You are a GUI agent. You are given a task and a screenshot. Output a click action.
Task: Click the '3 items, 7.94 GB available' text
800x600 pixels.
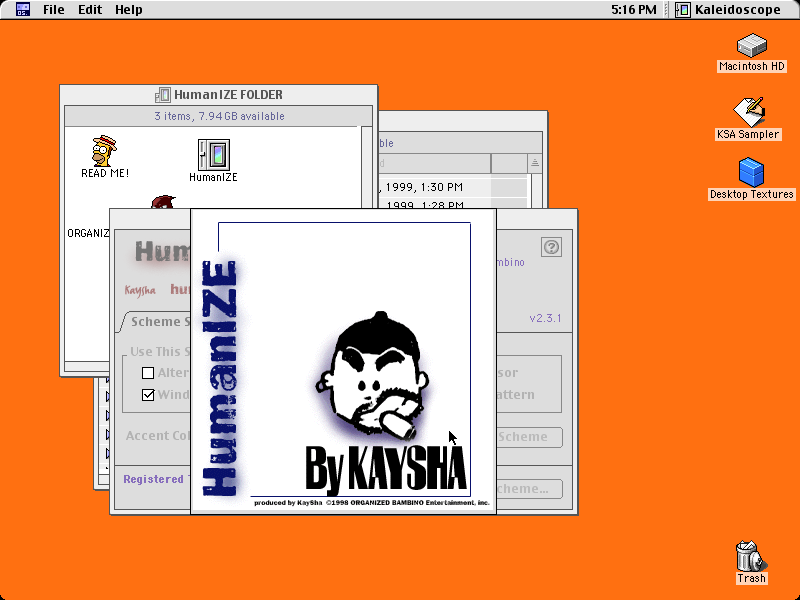(x=219, y=116)
